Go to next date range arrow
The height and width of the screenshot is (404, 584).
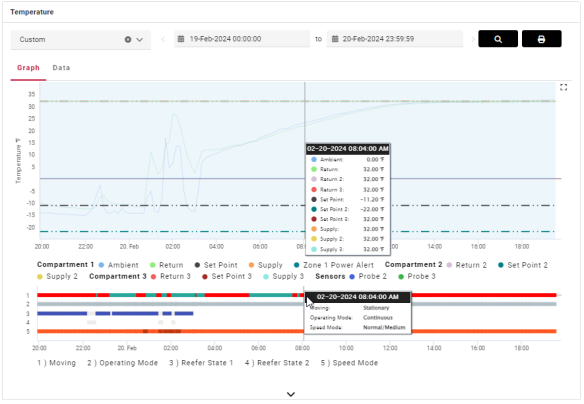pos(473,39)
